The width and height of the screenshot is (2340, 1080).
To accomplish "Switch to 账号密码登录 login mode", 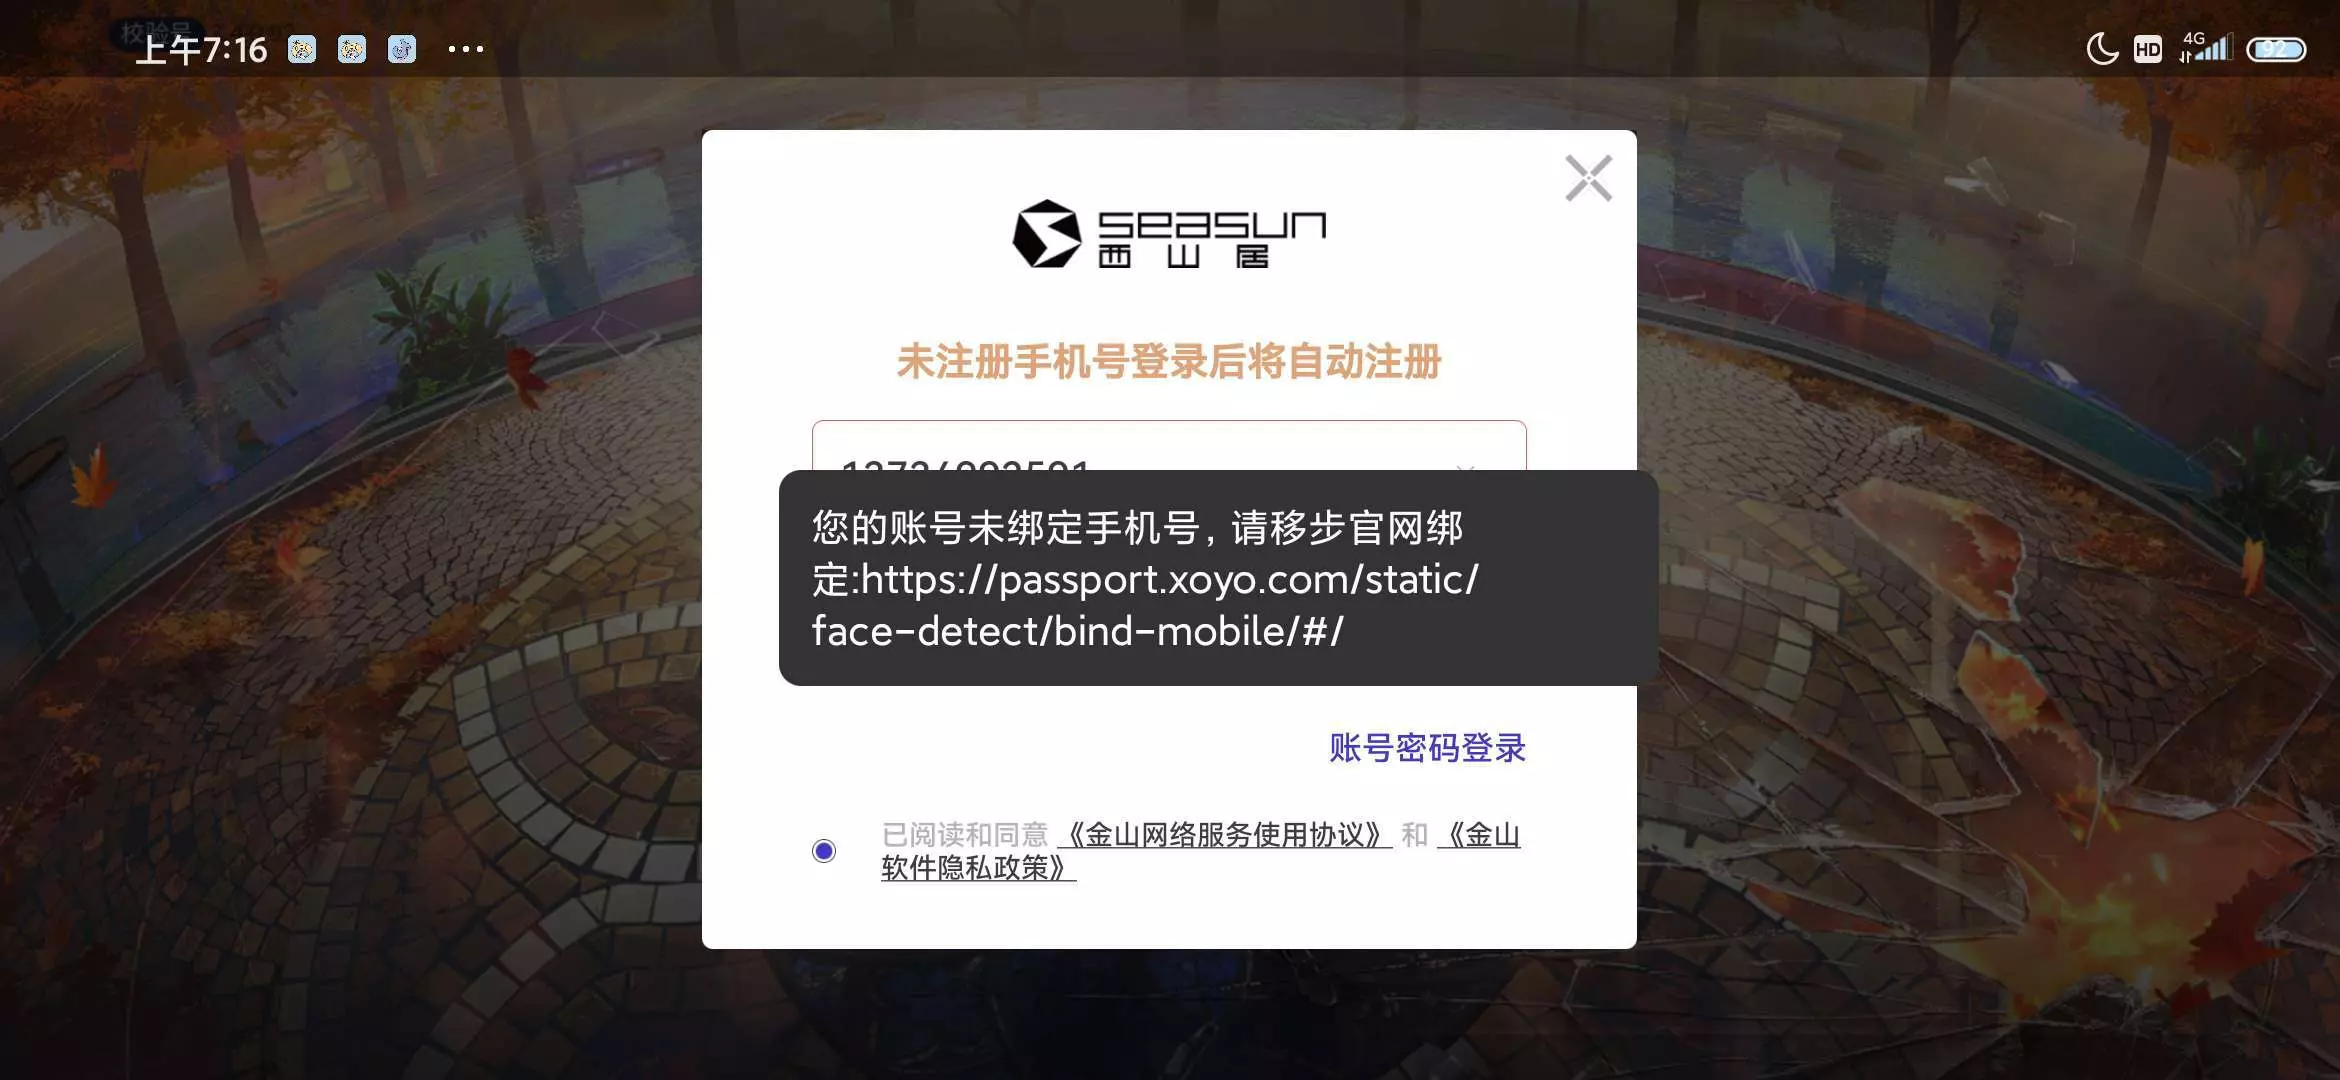I will coord(1427,748).
